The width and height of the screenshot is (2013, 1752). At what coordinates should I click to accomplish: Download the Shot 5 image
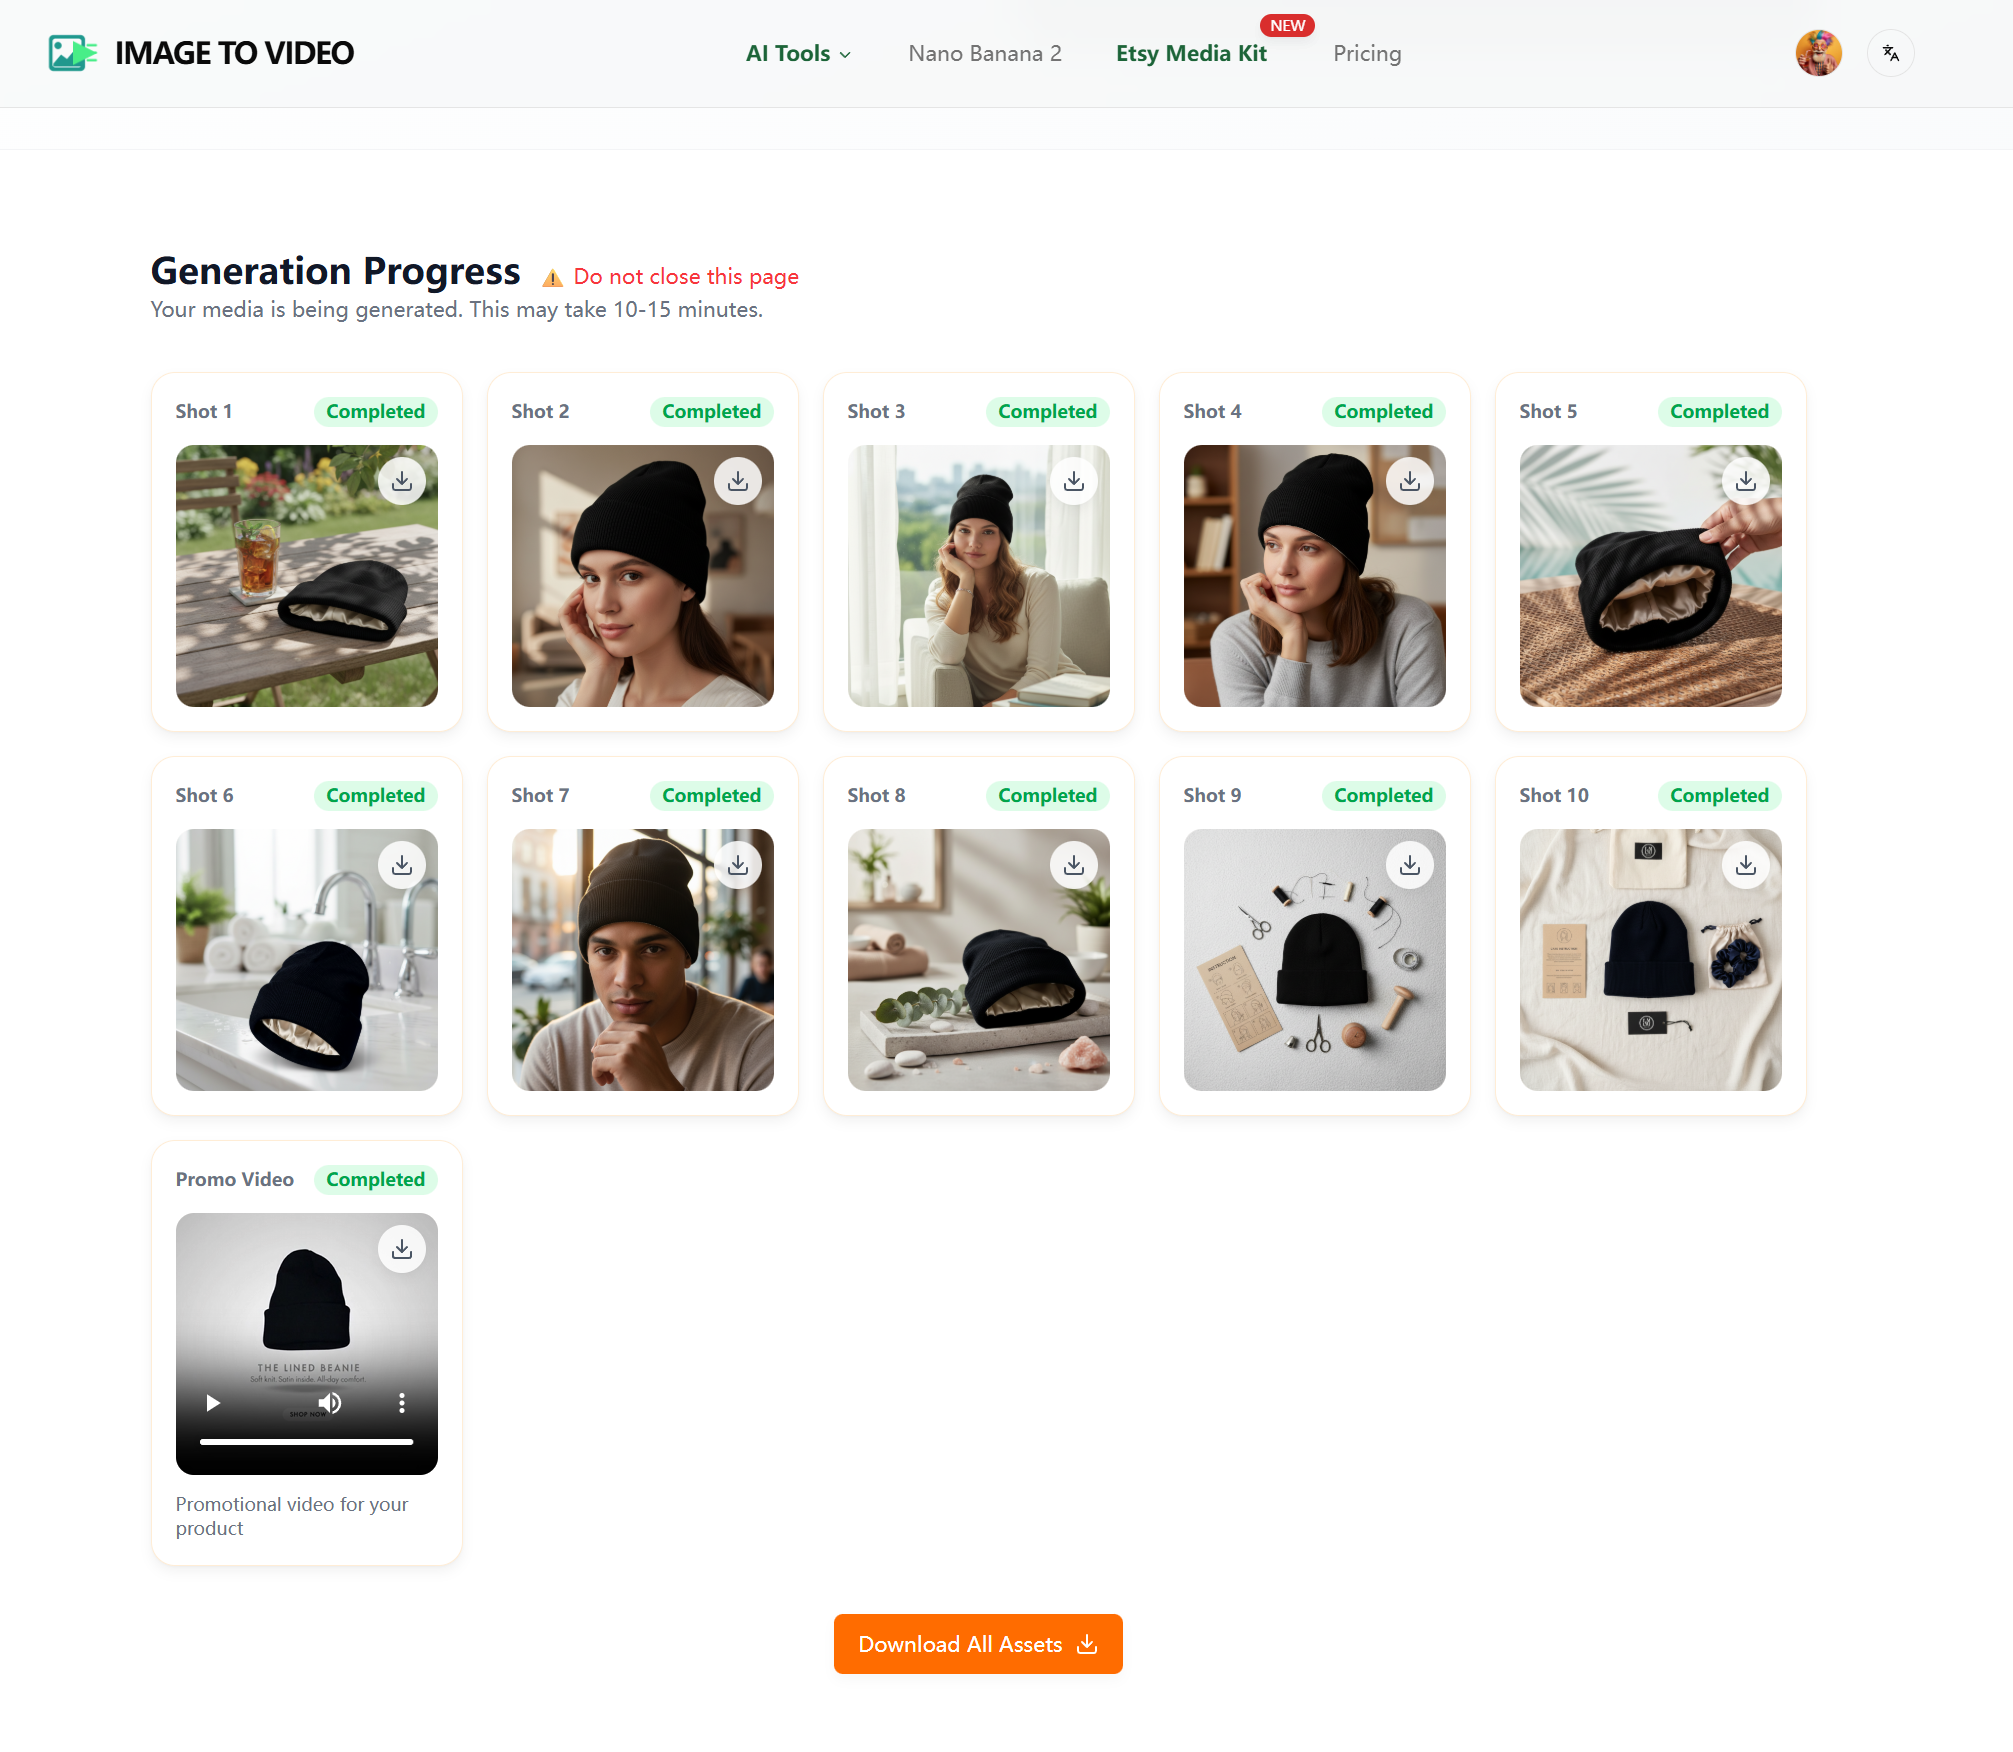click(x=1747, y=480)
